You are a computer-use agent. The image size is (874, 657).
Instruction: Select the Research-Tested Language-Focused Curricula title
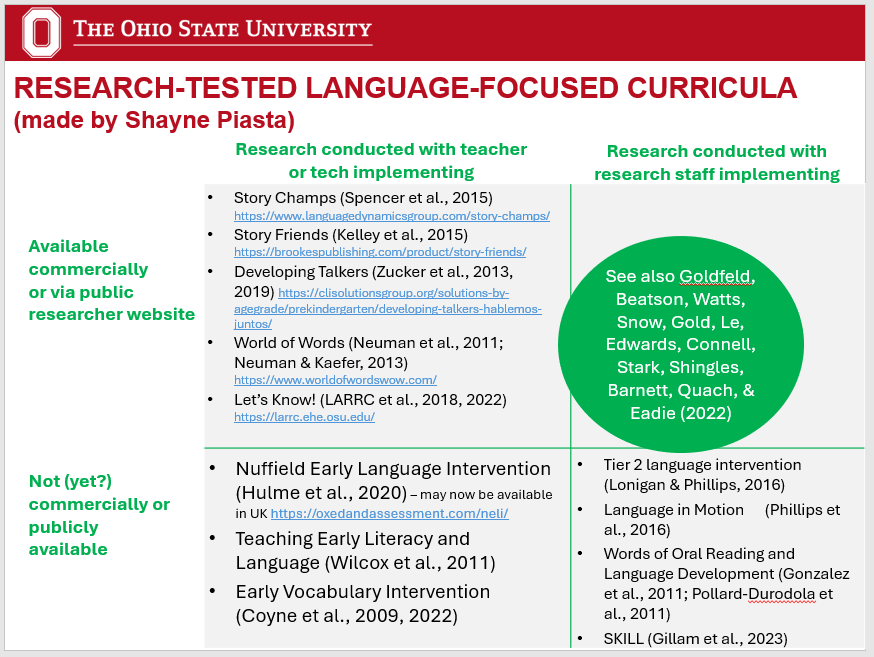click(x=405, y=88)
